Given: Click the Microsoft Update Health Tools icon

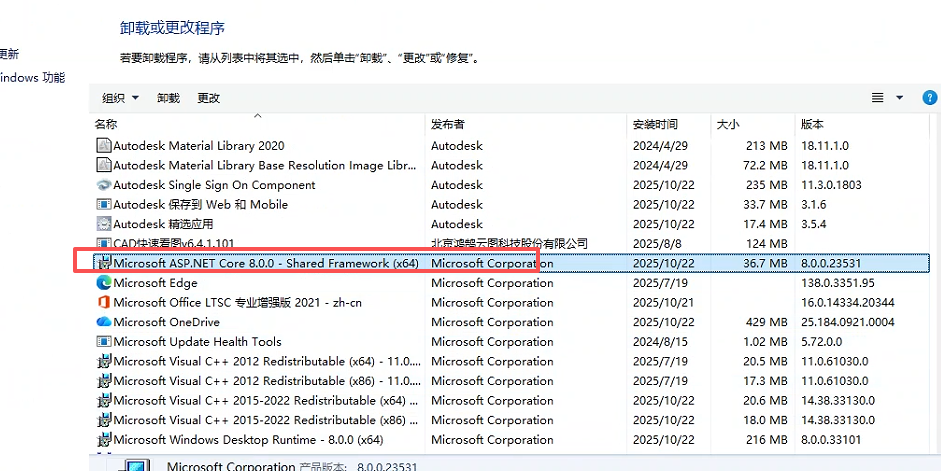Looking at the screenshot, I should tap(103, 342).
